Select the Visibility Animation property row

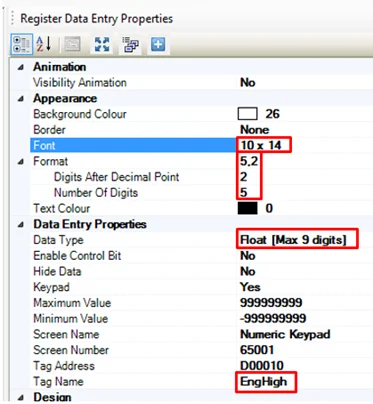(201, 83)
